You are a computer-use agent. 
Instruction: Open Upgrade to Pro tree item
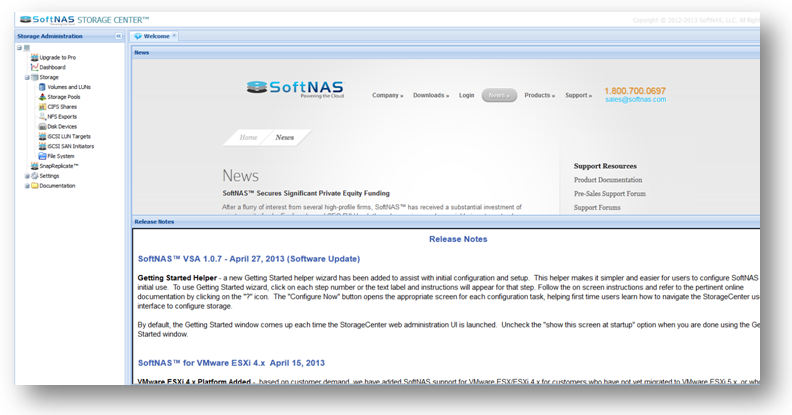click(58, 58)
